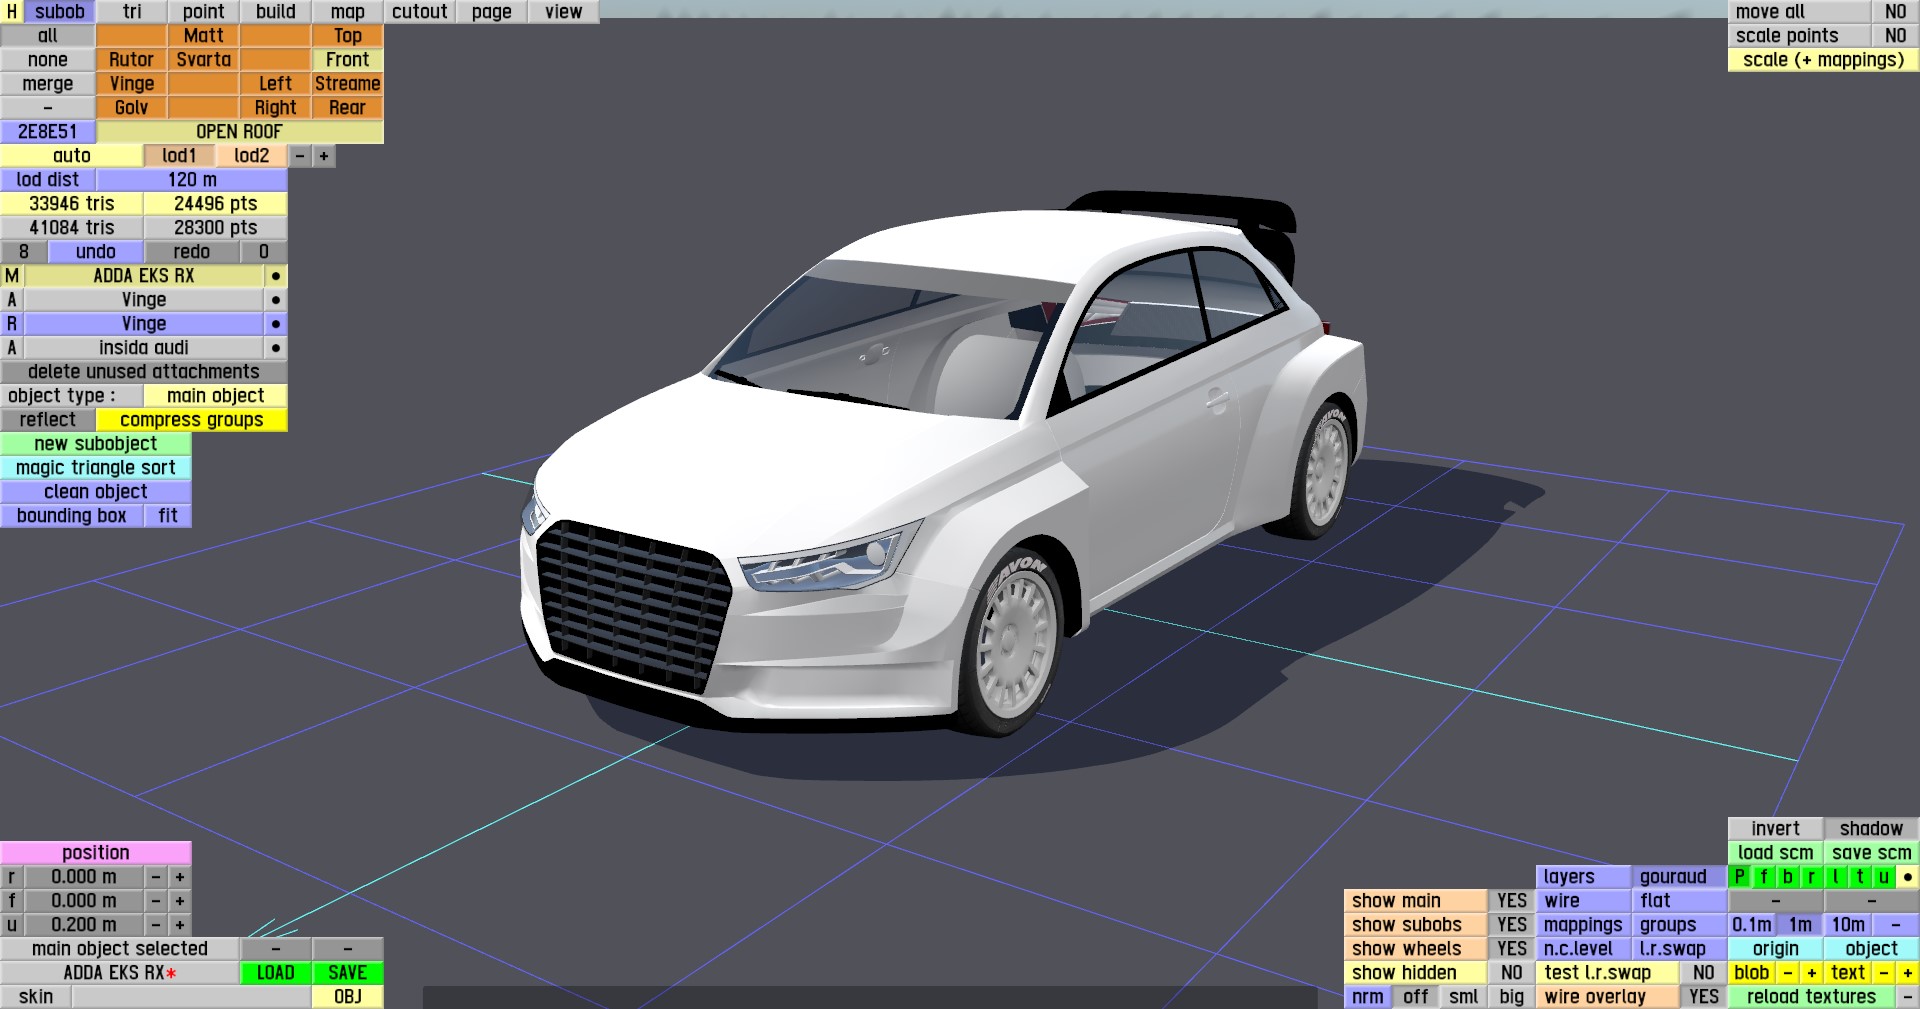Viewport: 1920px width, 1009px height.
Task: Click minus next to lod2
Action: (x=300, y=155)
